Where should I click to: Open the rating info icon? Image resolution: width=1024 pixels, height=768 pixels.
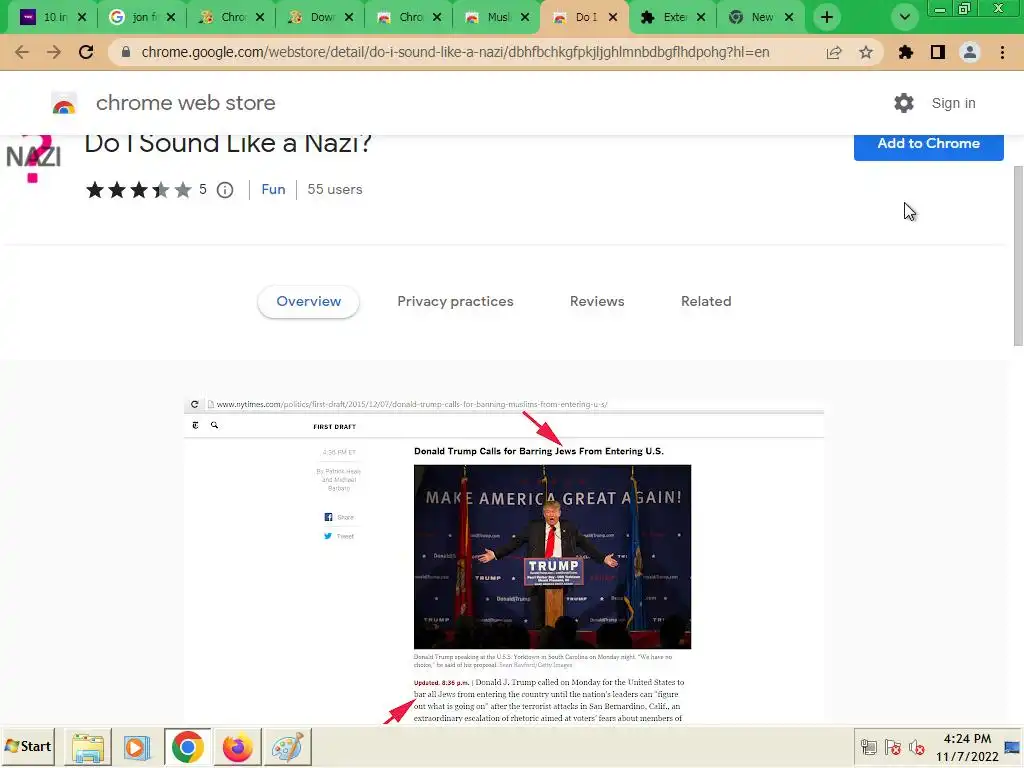click(x=225, y=190)
